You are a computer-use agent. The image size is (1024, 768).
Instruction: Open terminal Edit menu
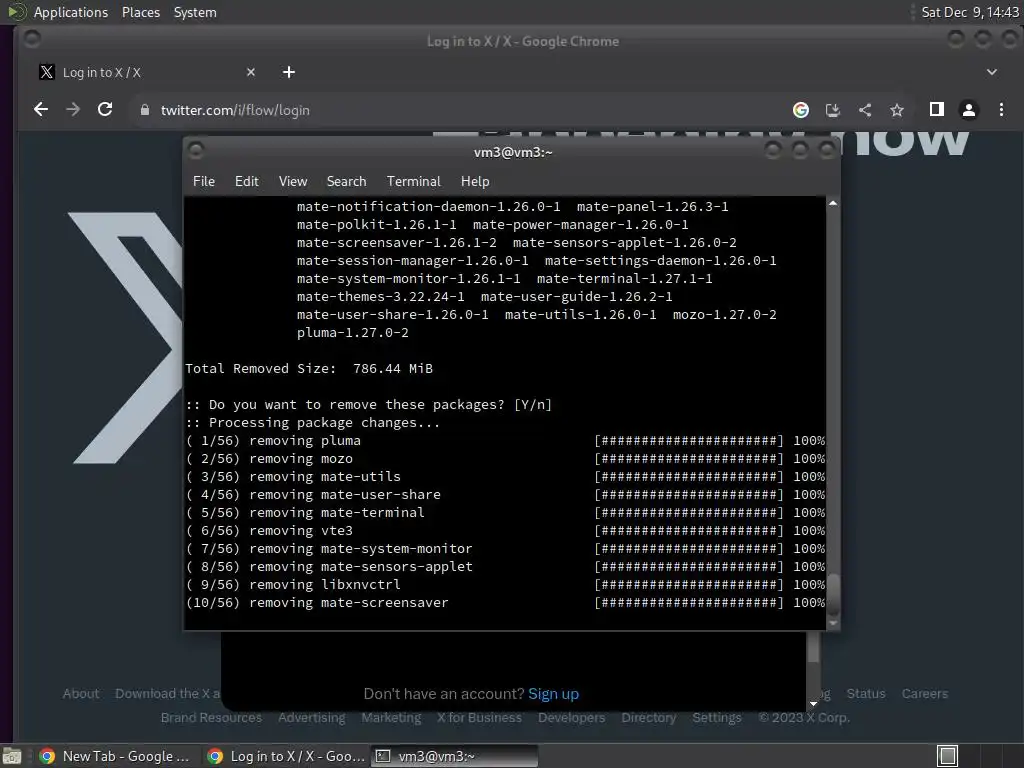click(x=246, y=182)
